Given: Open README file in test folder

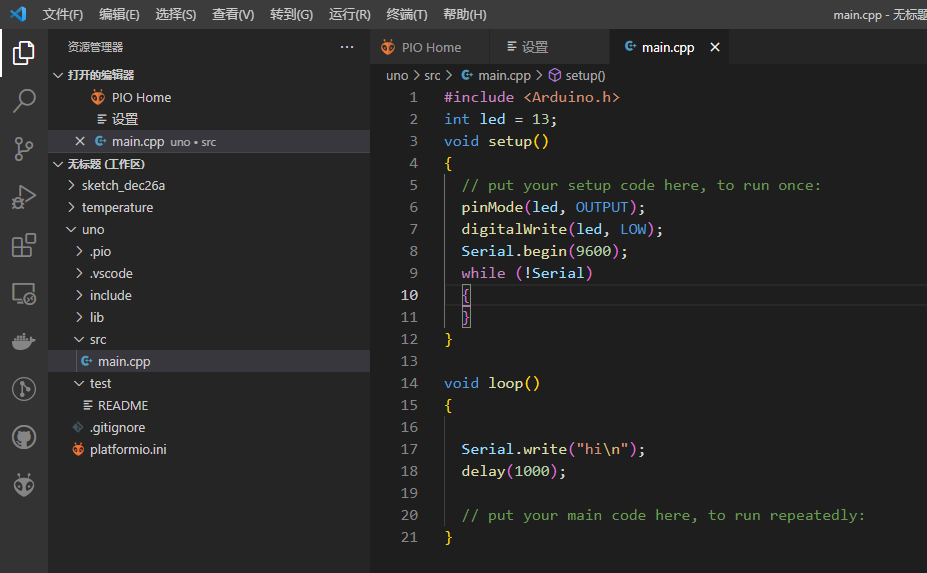Looking at the screenshot, I should [209, 405].
